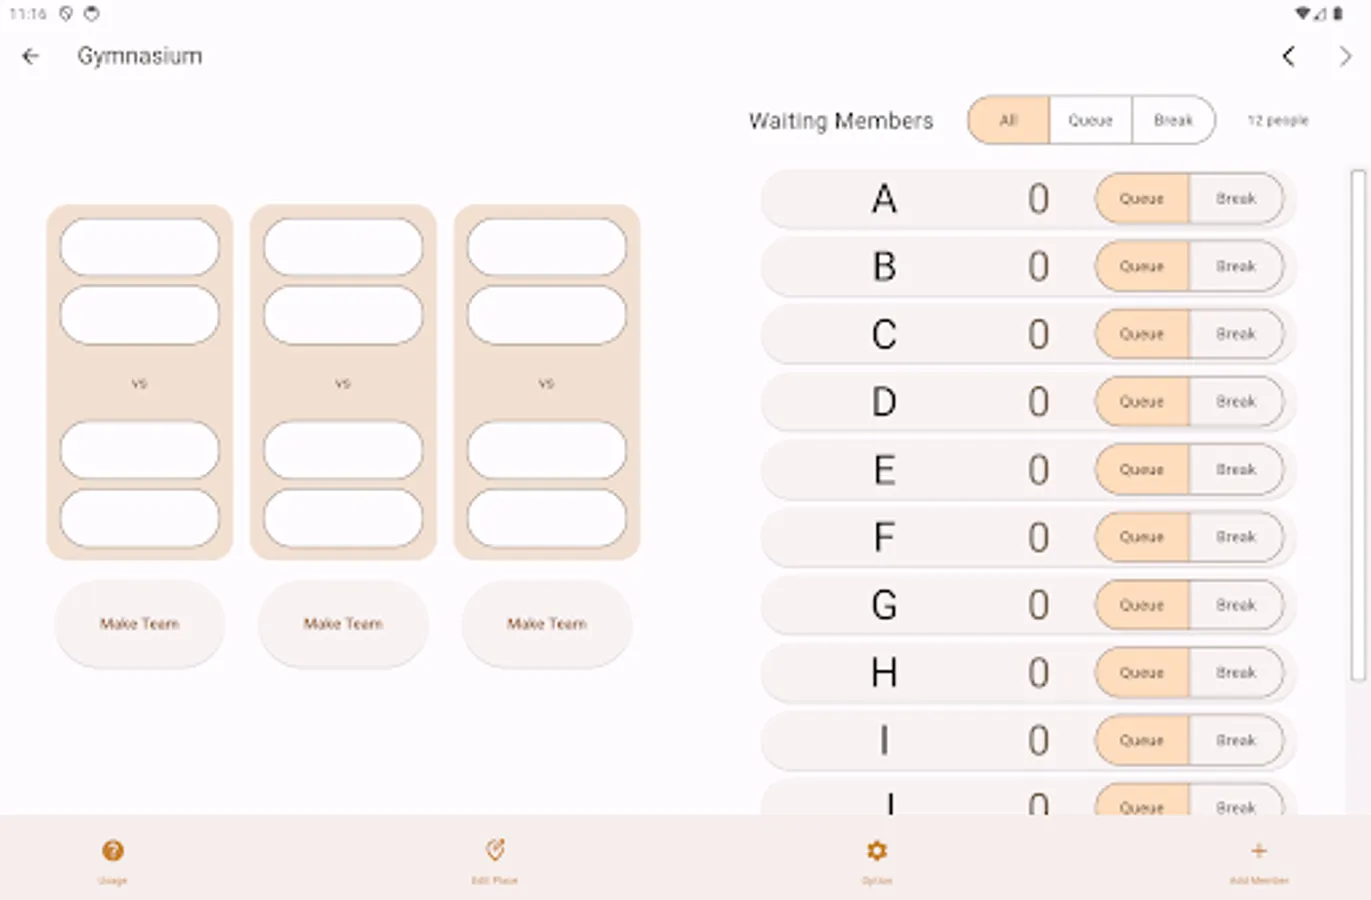Image resolution: width=1371 pixels, height=900 pixels.
Task: Click the left chevron to switch place
Action: point(1289,57)
